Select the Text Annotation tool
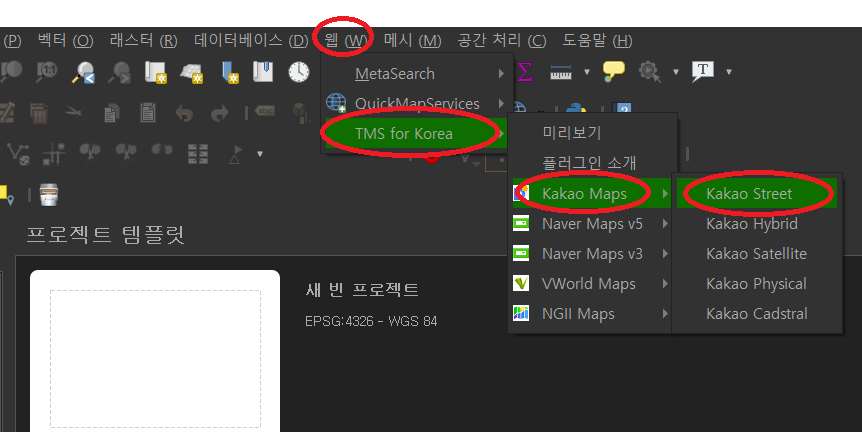 click(703, 71)
